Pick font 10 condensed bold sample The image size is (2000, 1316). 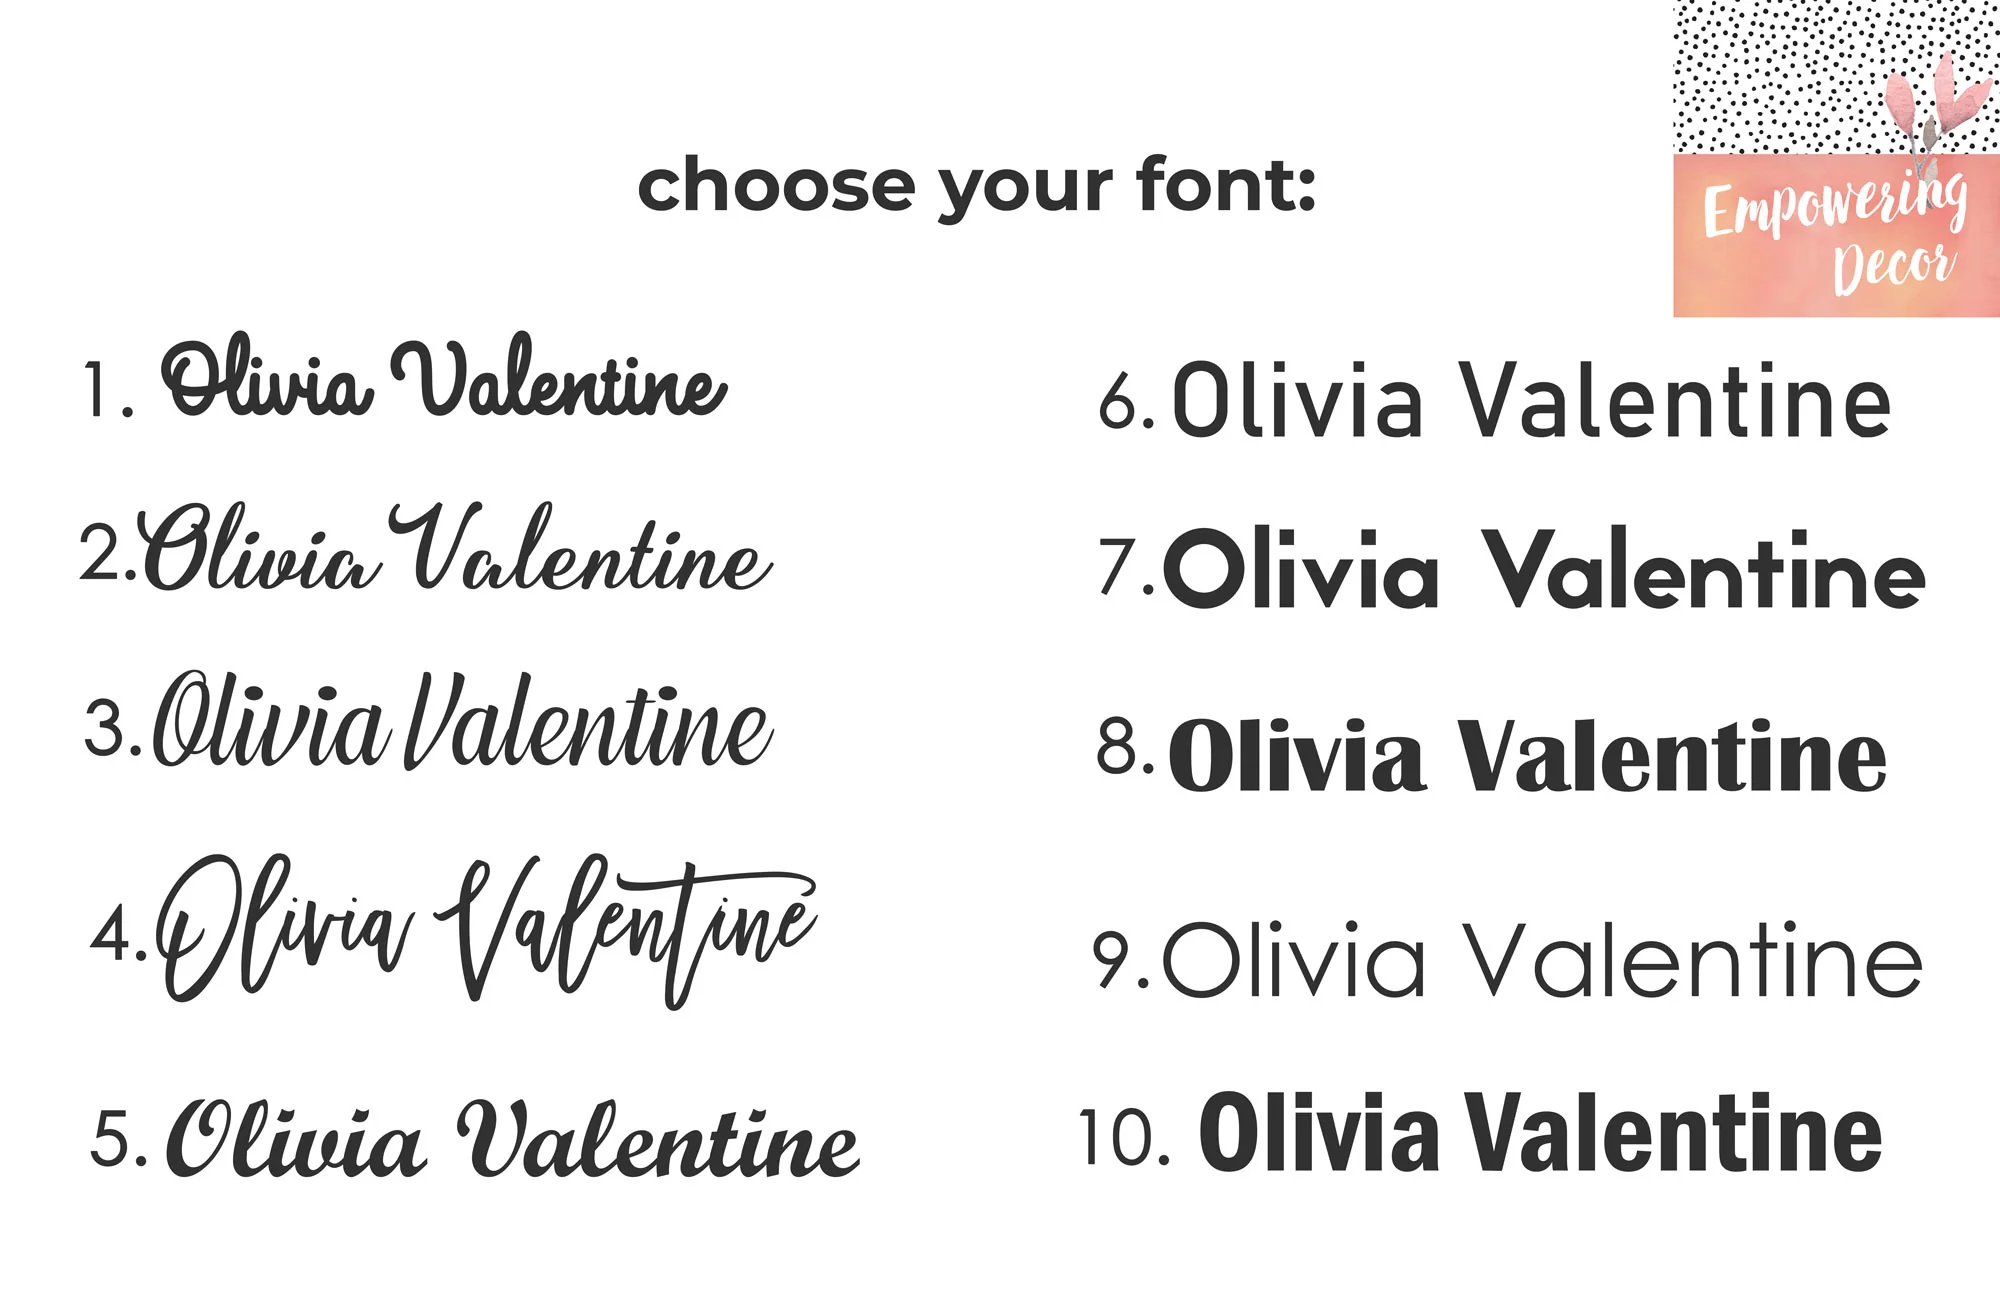pyautogui.click(x=1540, y=1132)
